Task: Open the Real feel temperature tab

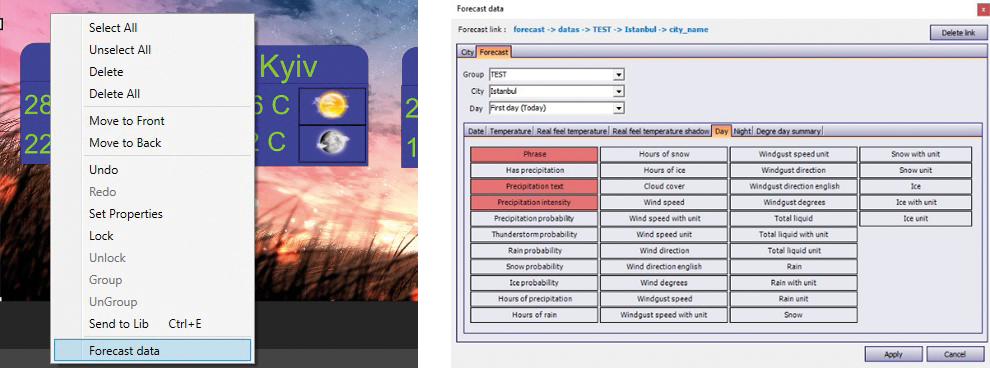Action: pyautogui.click(x=572, y=131)
